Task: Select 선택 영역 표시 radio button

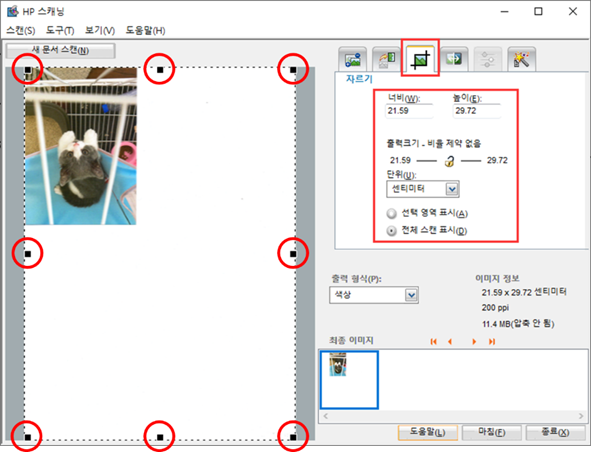Action: 392,213
